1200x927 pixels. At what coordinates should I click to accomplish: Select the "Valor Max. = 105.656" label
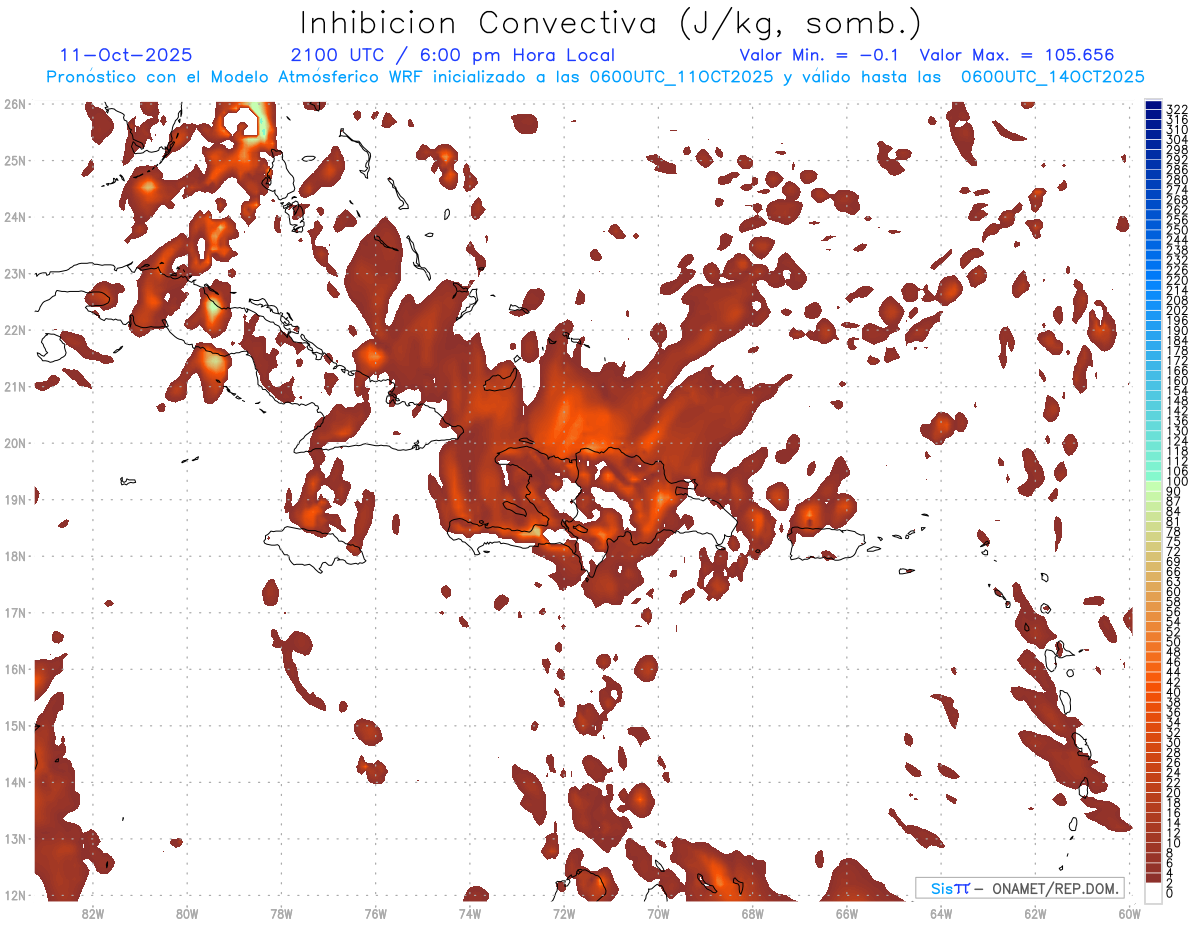click(1016, 55)
